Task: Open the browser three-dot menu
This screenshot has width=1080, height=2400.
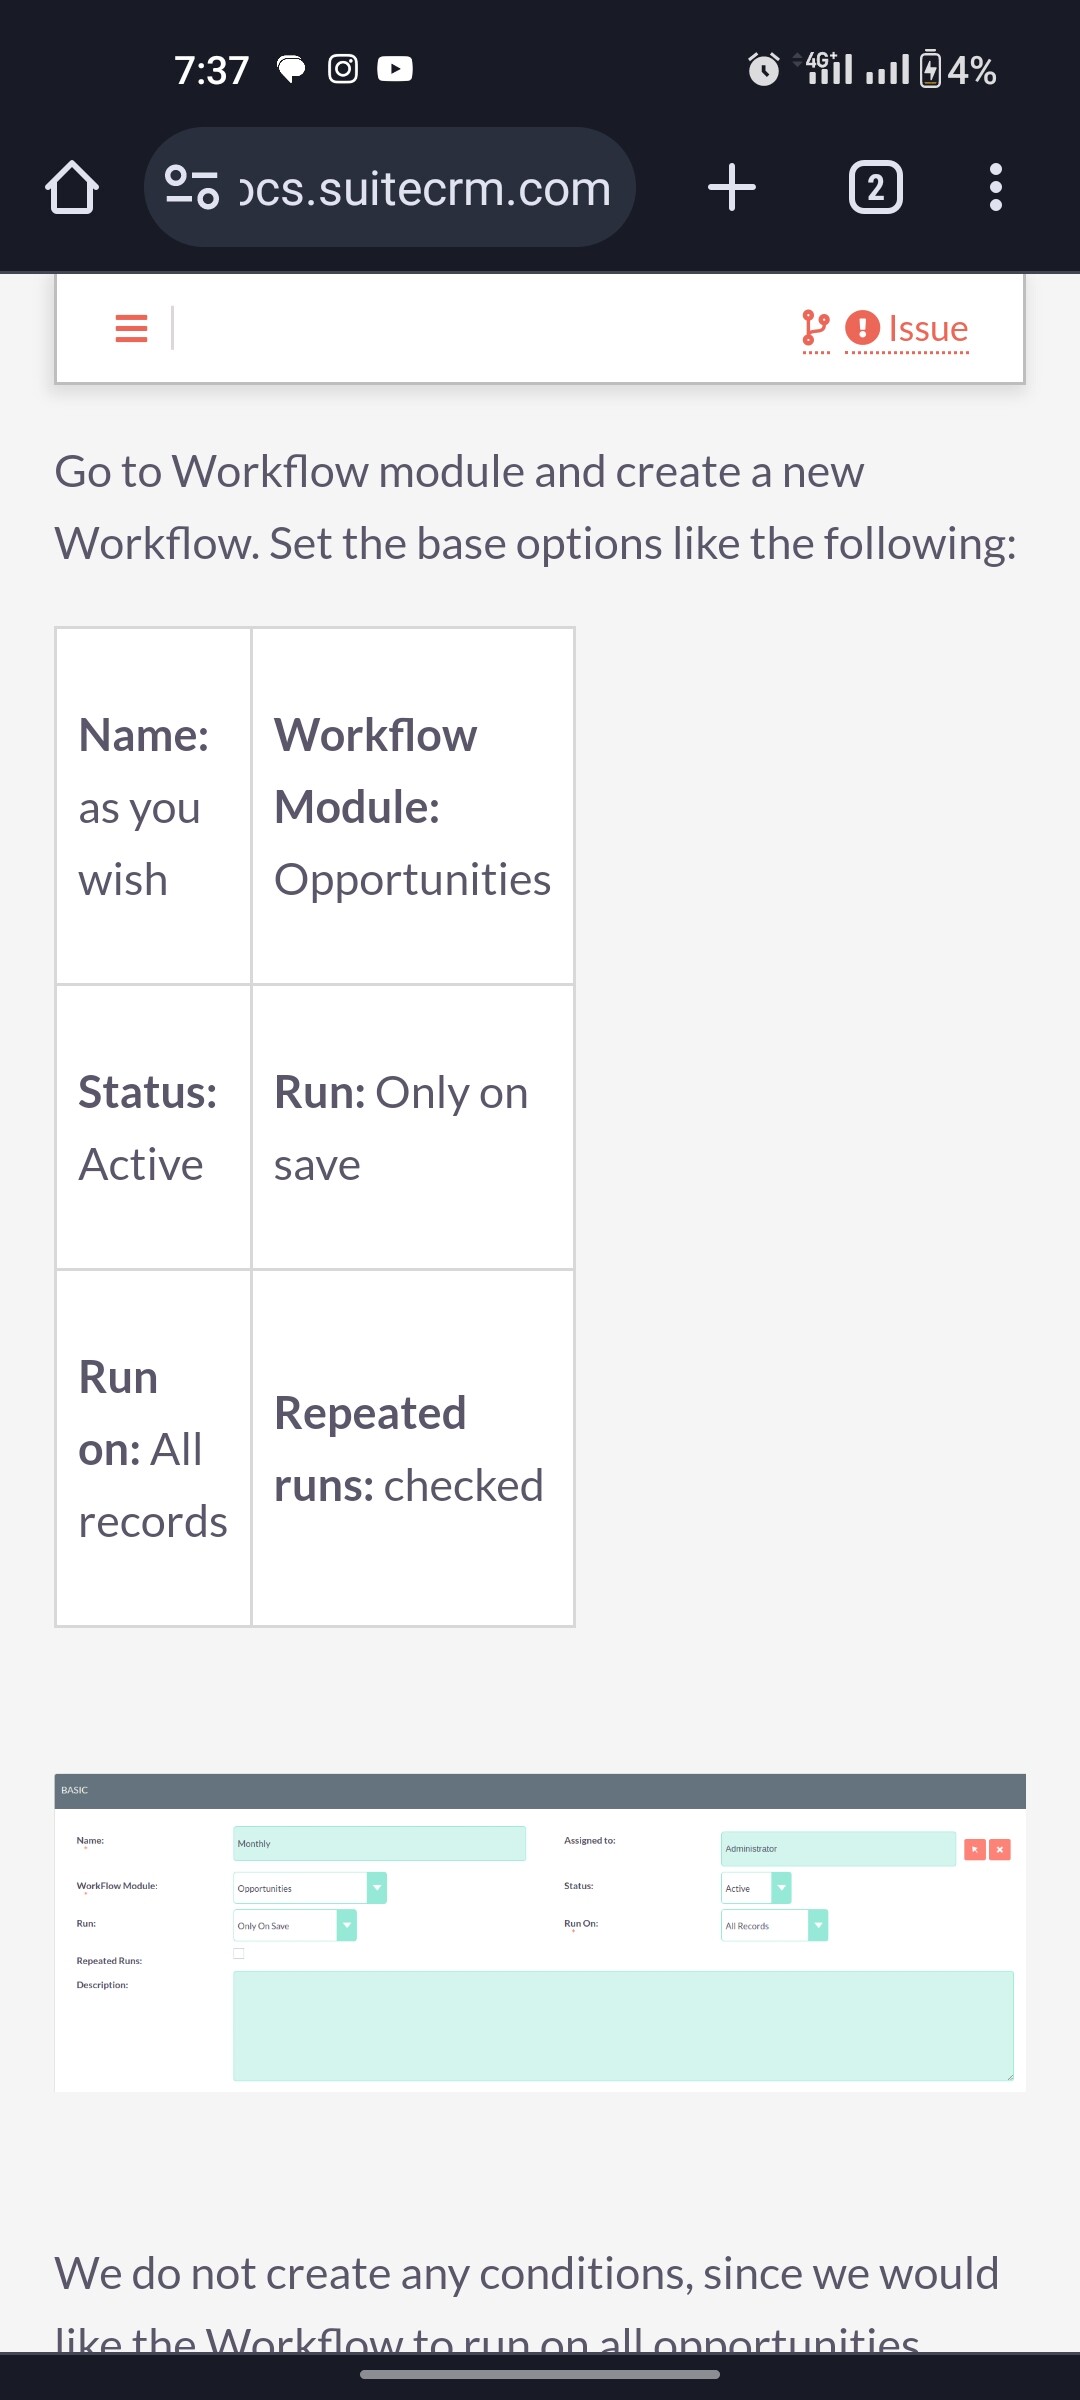Action: 995,187
